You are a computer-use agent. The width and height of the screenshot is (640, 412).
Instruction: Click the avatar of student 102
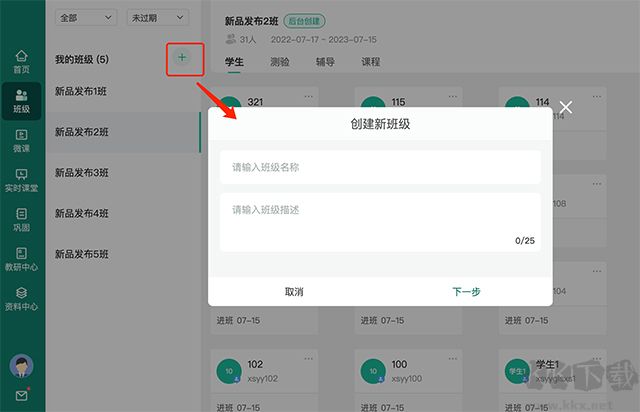point(229,371)
